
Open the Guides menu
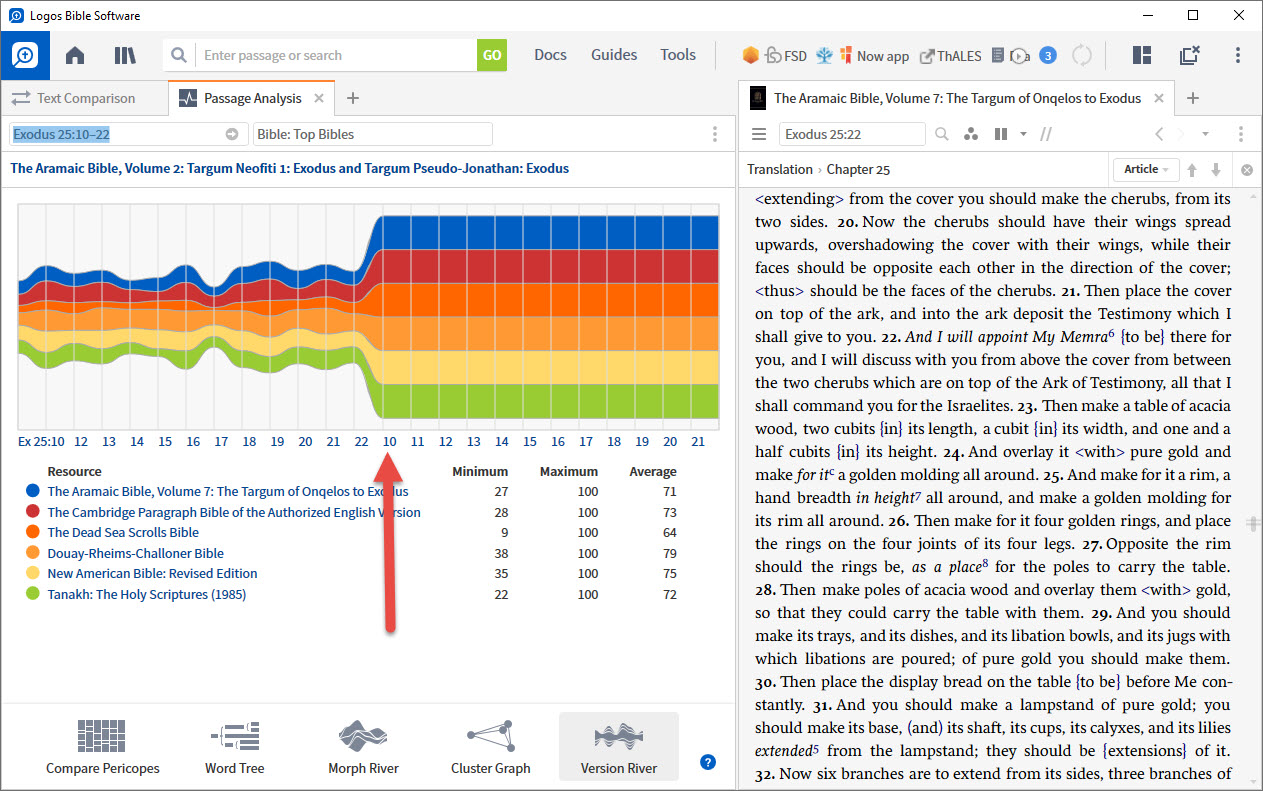[614, 55]
